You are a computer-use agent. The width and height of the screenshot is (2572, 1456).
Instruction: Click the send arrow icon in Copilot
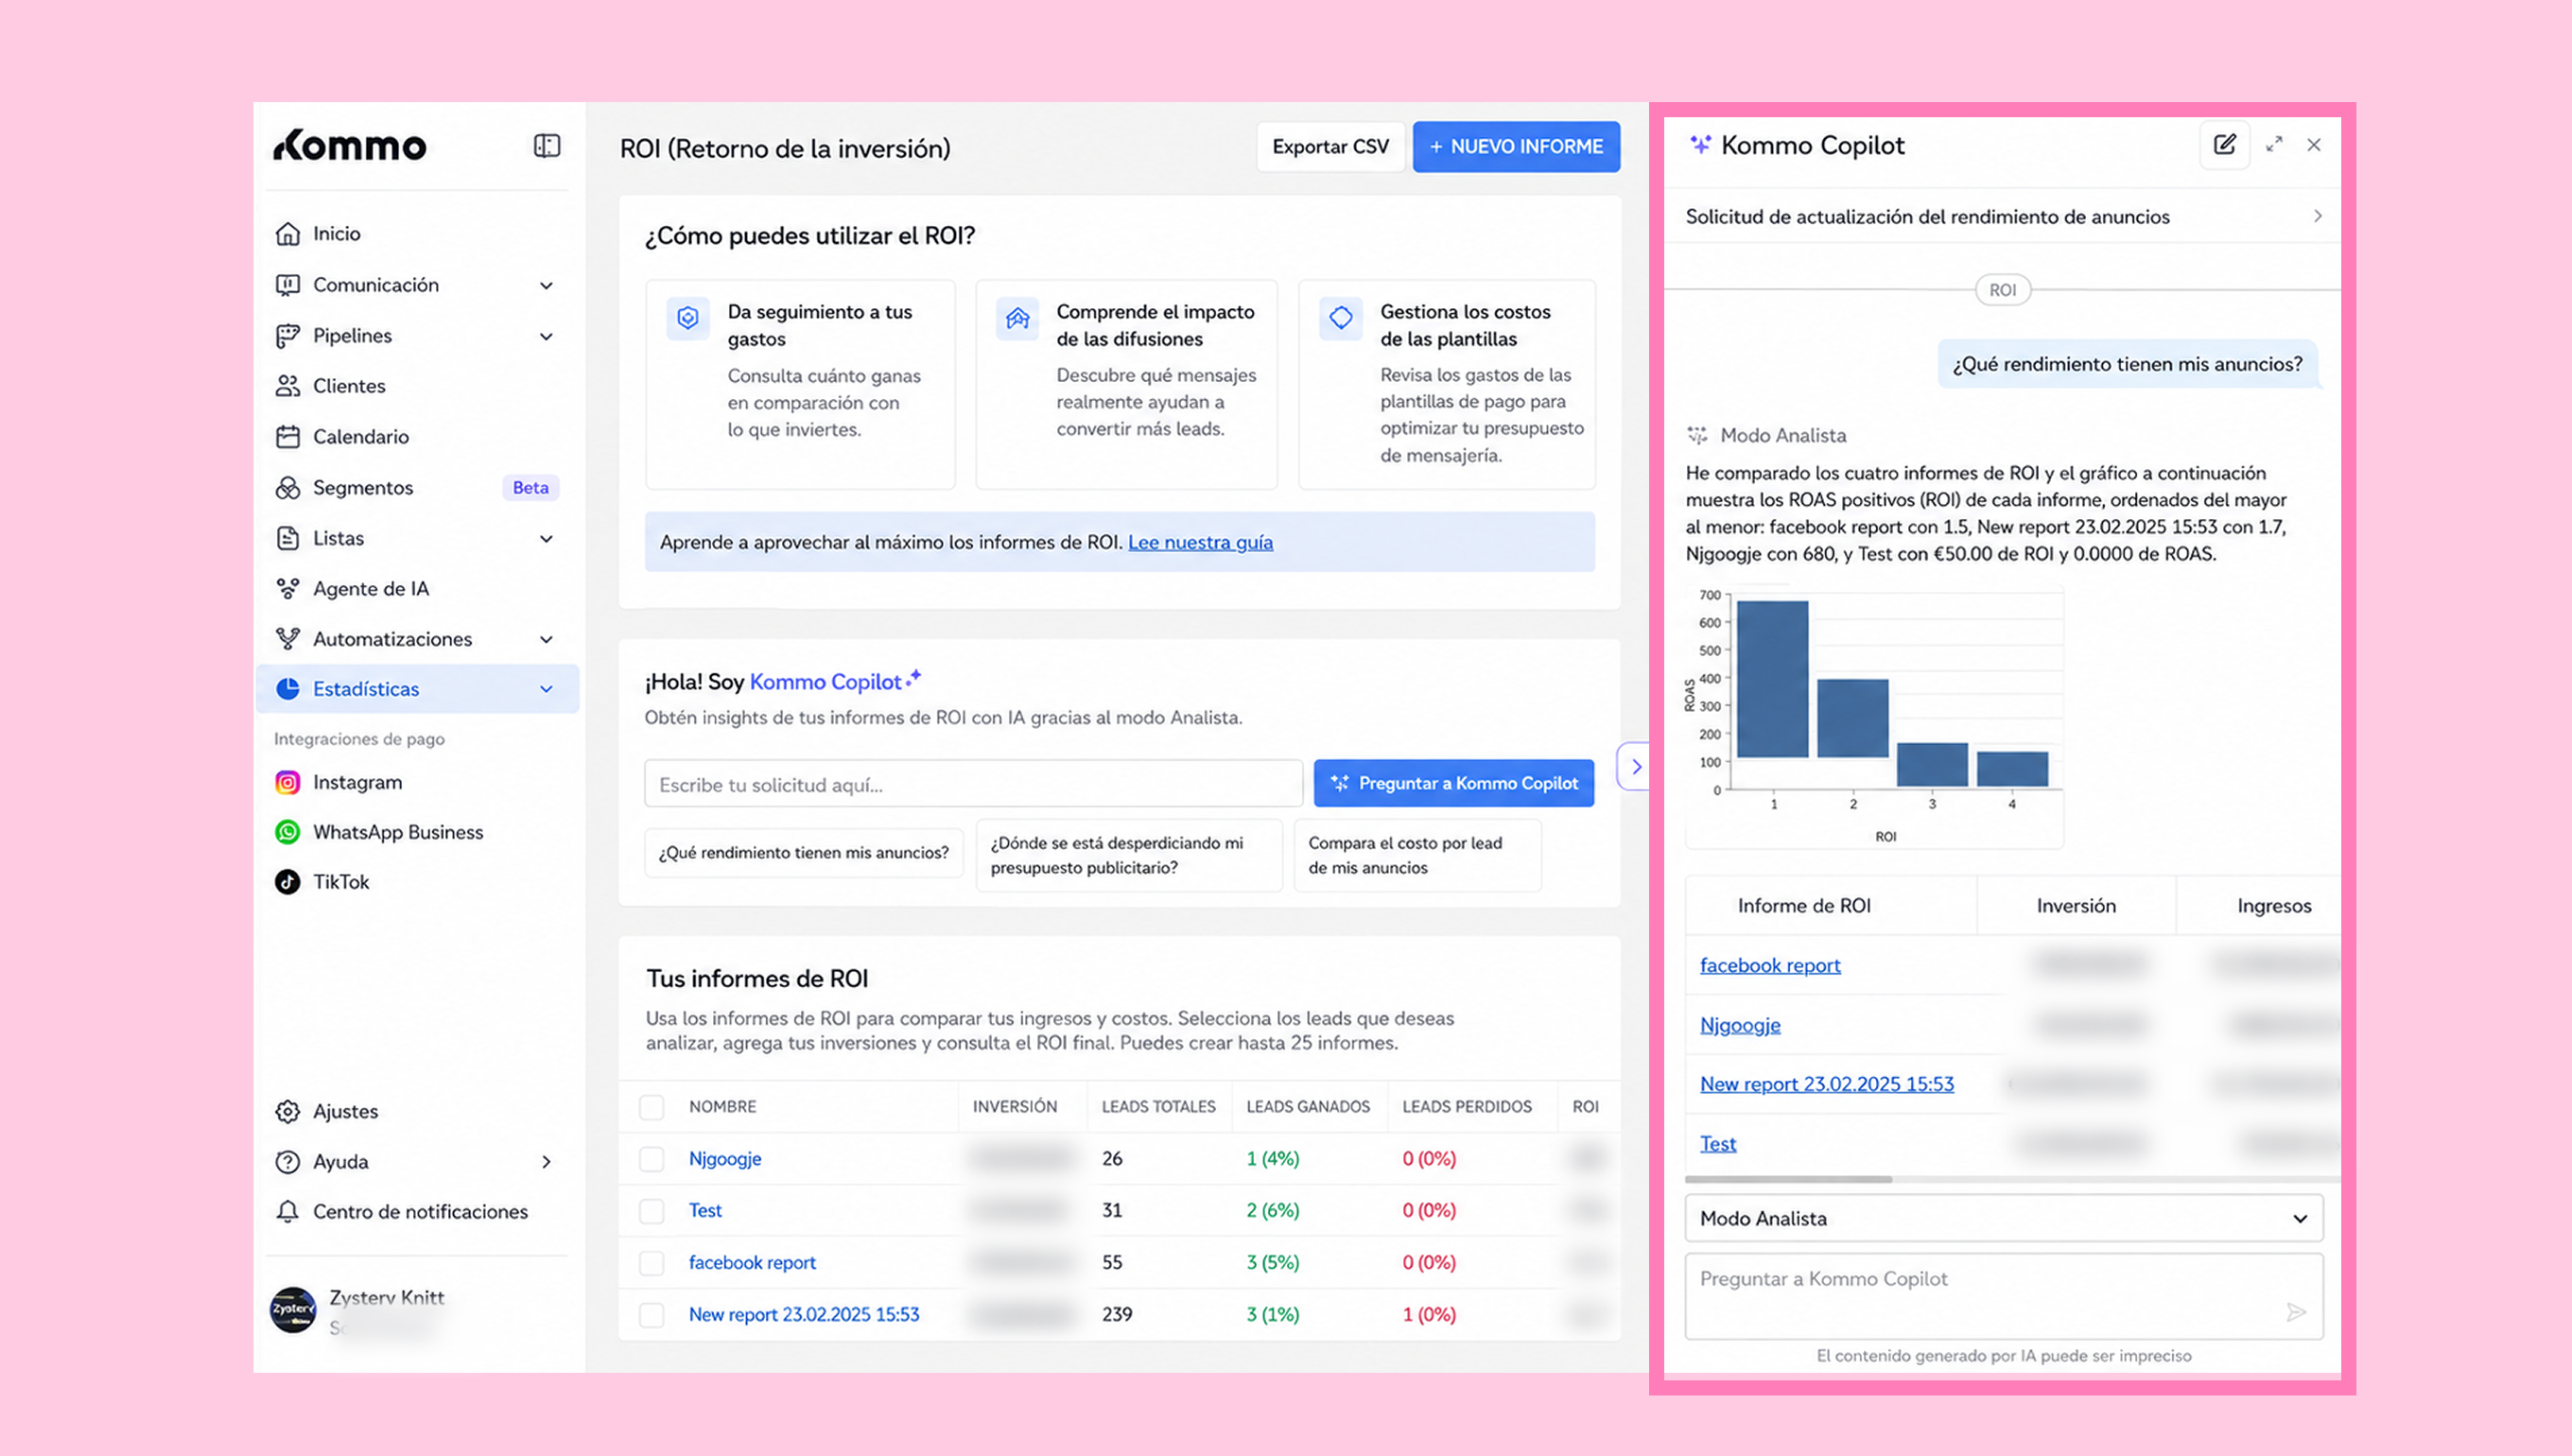(x=2296, y=1312)
